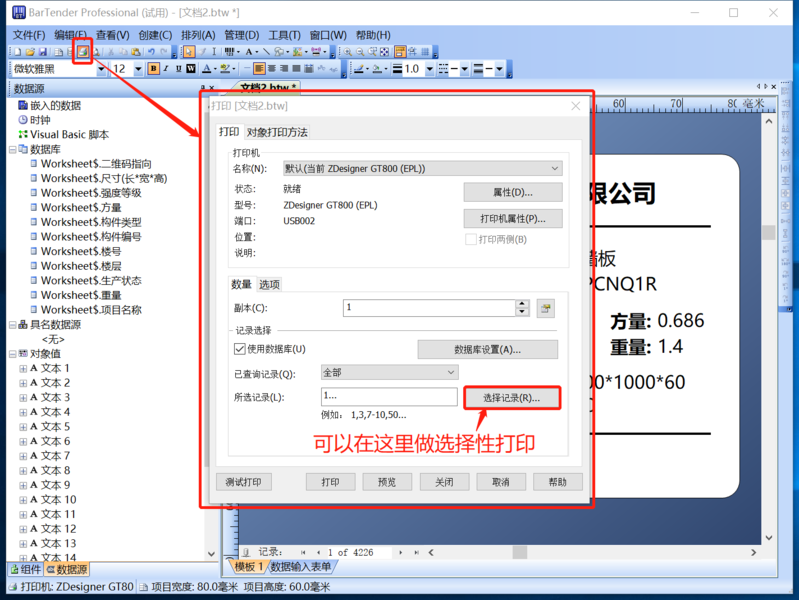Collapse the object values tree node

pos(12,354)
